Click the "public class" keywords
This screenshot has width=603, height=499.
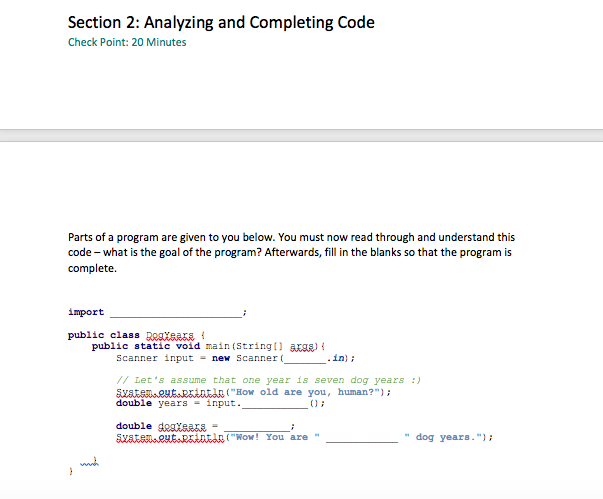click(103, 335)
